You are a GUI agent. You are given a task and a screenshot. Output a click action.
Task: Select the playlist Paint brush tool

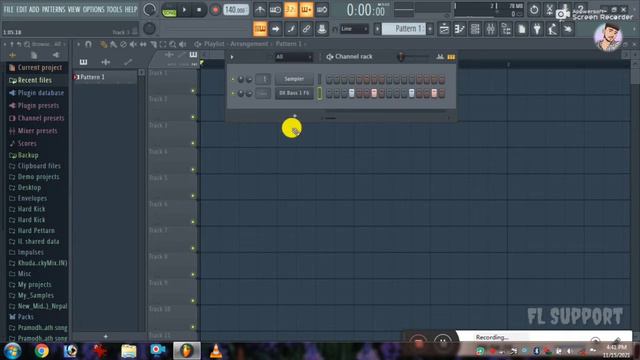pos(113,44)
